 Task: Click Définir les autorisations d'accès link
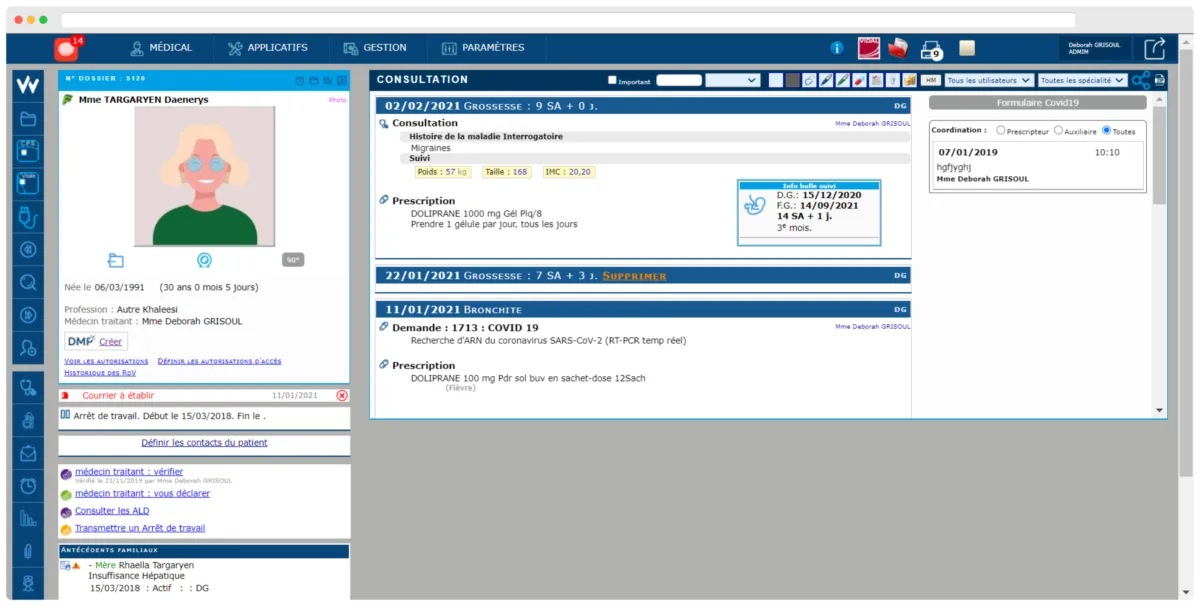(x=219, y=361)
